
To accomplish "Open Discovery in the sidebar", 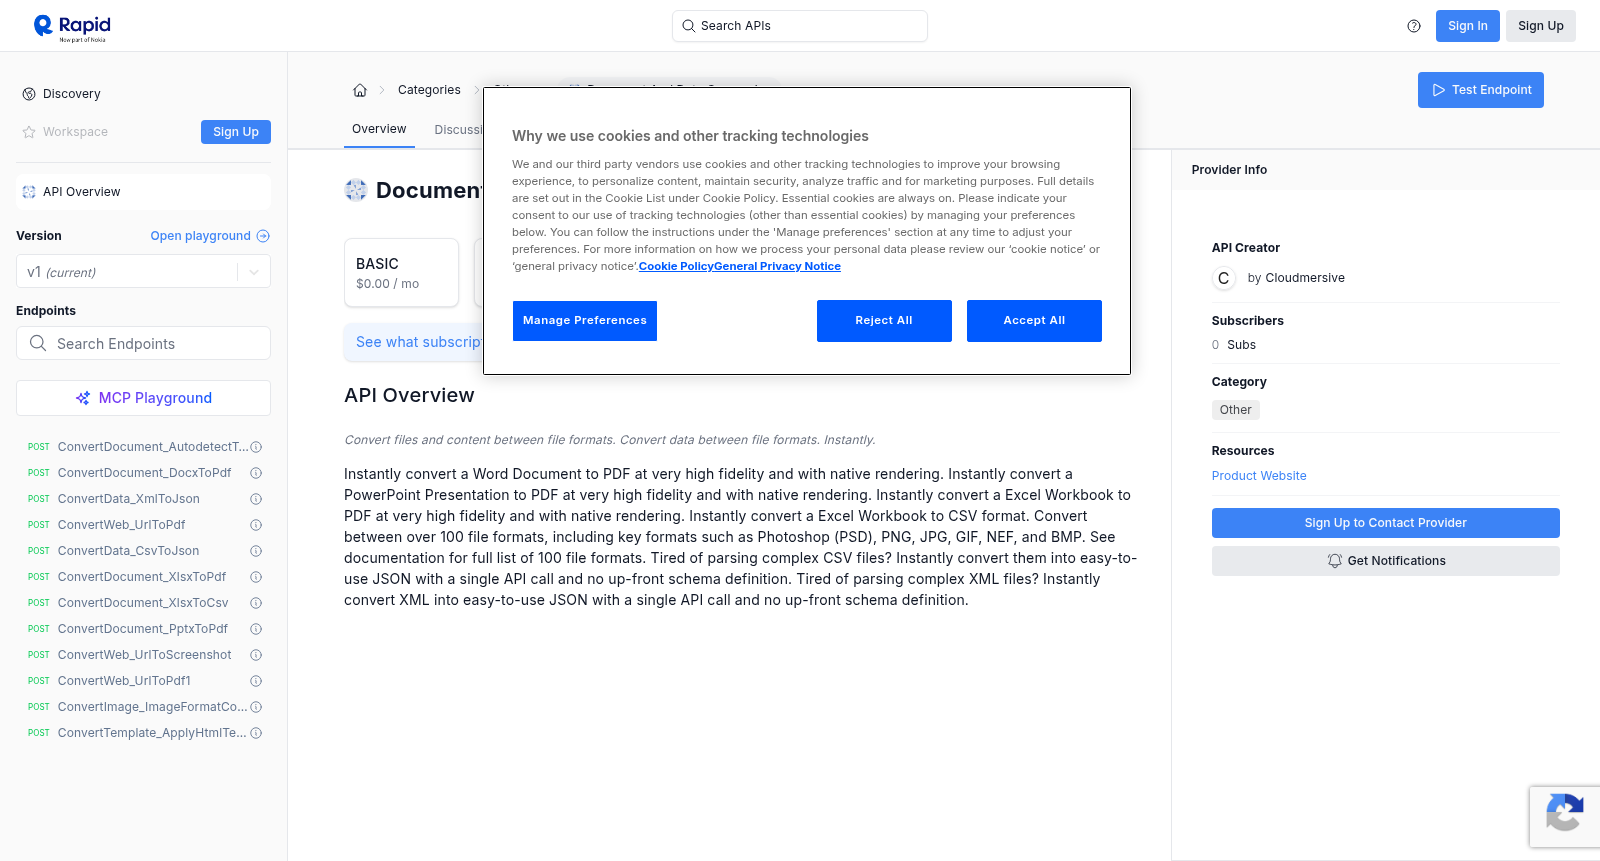I will tap(61, 94).
